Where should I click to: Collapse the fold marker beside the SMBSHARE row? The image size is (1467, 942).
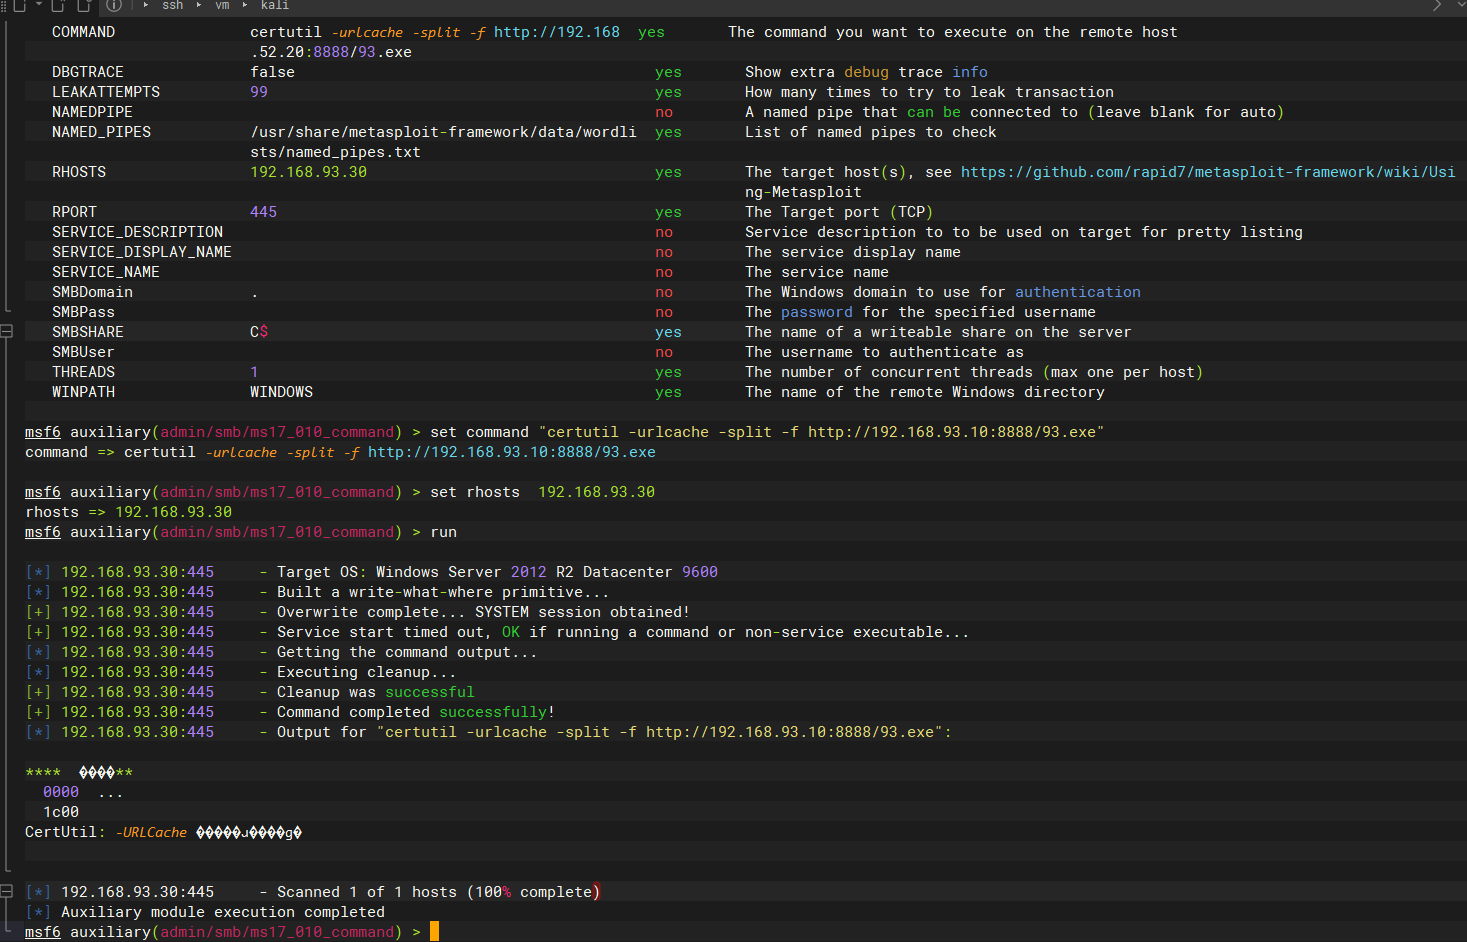click(x=6, y=331)
